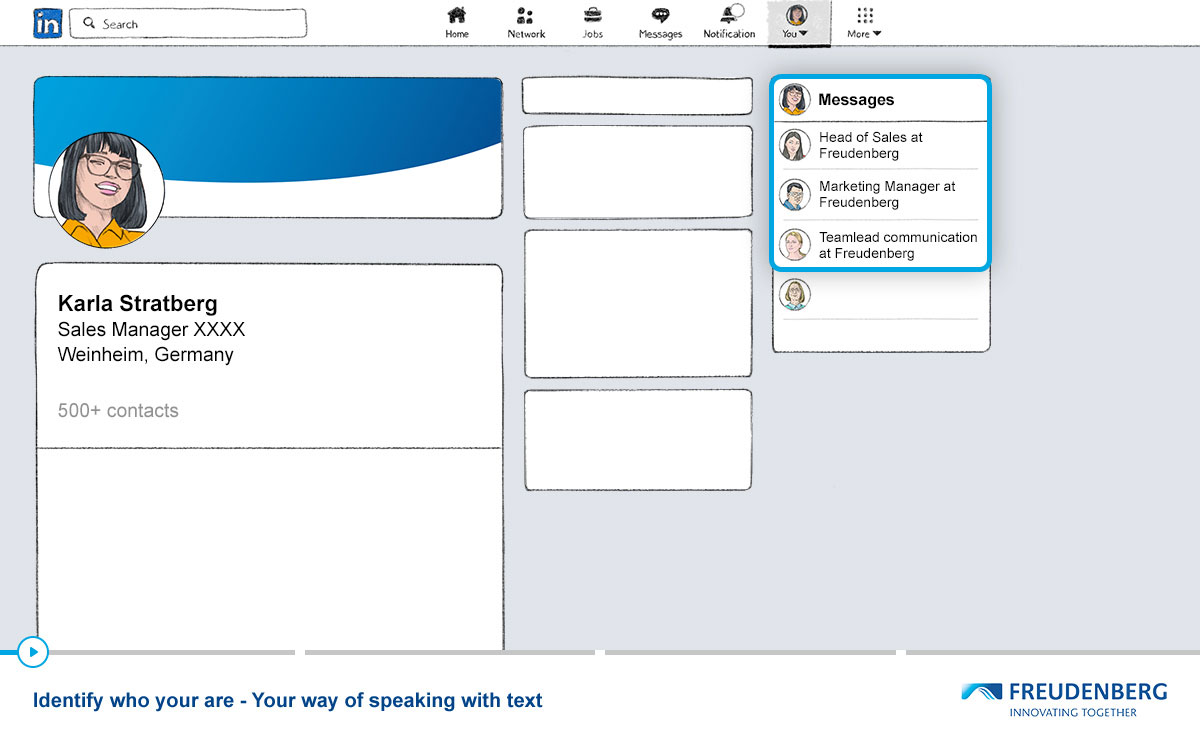Open the Teamlead communication at Freudenberg message

pyautogui.click(x=881, y=245)
